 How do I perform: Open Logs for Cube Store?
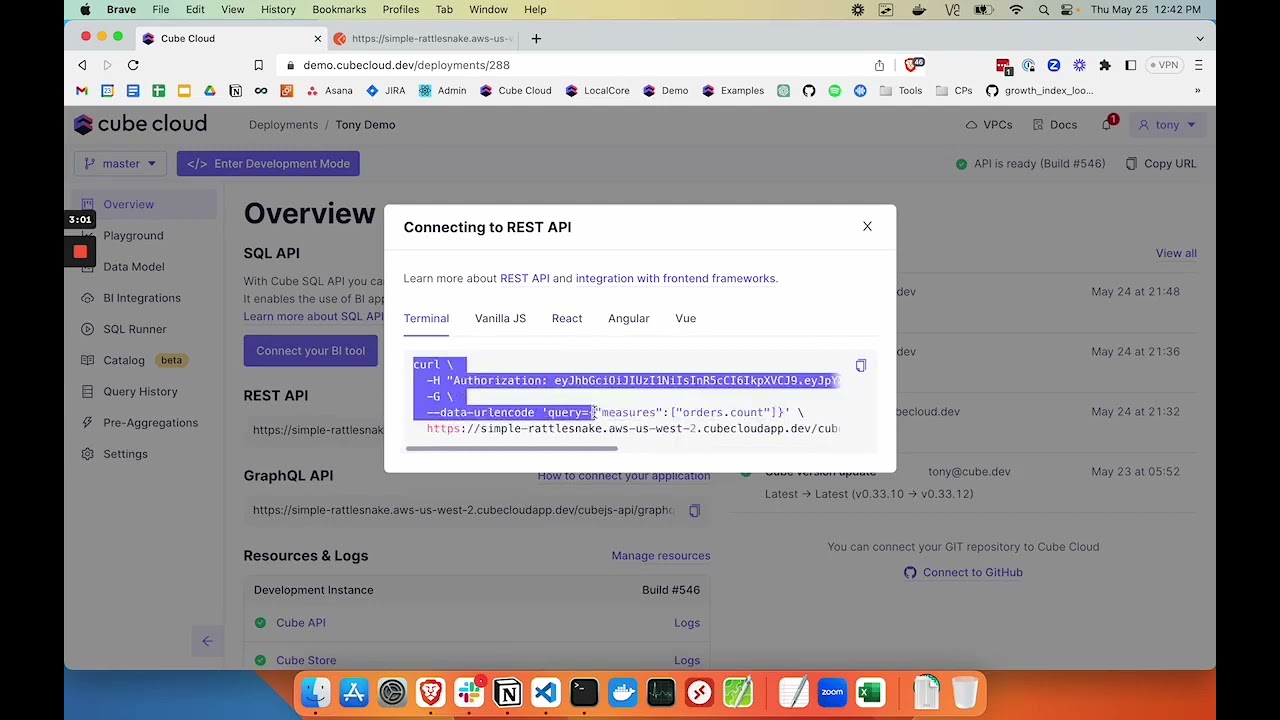click(687, 660)
